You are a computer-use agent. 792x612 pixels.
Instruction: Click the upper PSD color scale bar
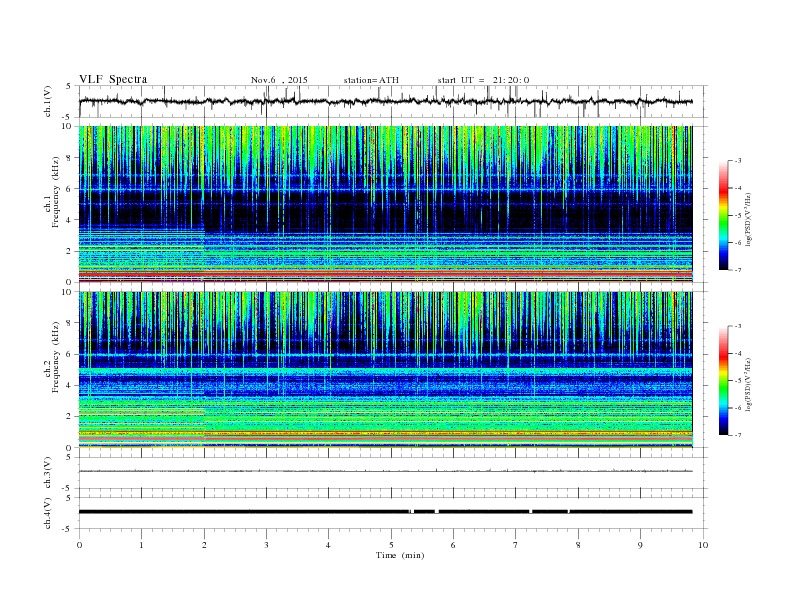tap(724, 216)
